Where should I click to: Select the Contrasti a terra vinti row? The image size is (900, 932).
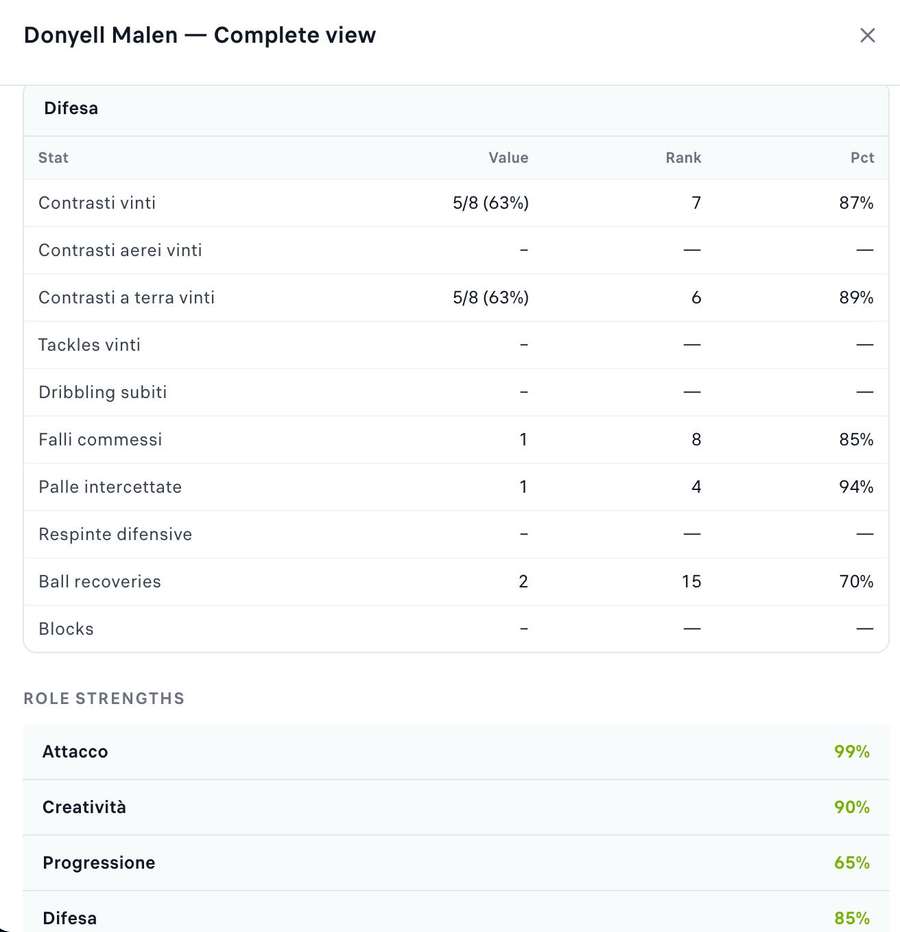pos(456,297)
